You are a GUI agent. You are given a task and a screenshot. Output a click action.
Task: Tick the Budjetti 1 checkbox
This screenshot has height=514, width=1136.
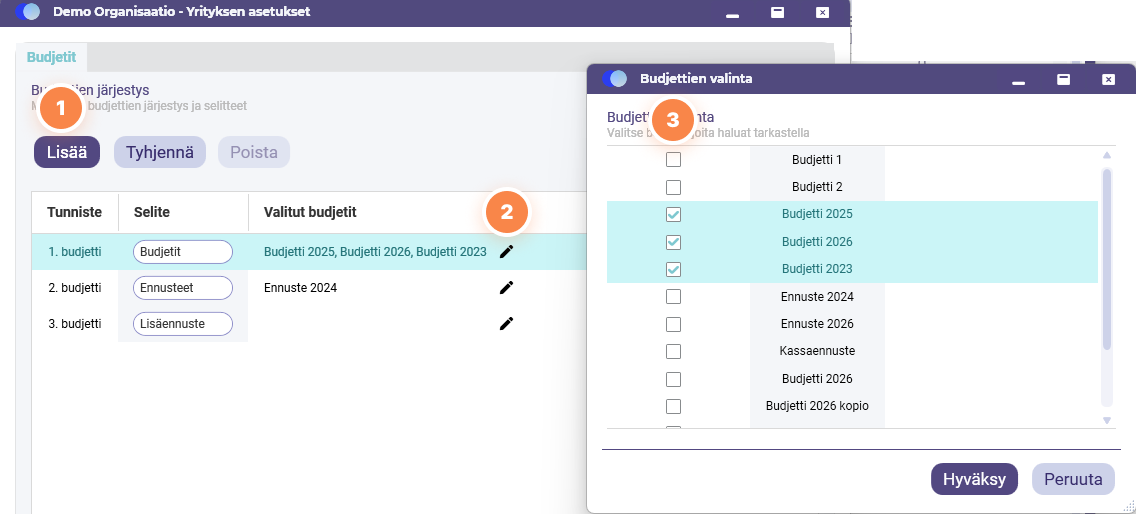pos(673,159)
